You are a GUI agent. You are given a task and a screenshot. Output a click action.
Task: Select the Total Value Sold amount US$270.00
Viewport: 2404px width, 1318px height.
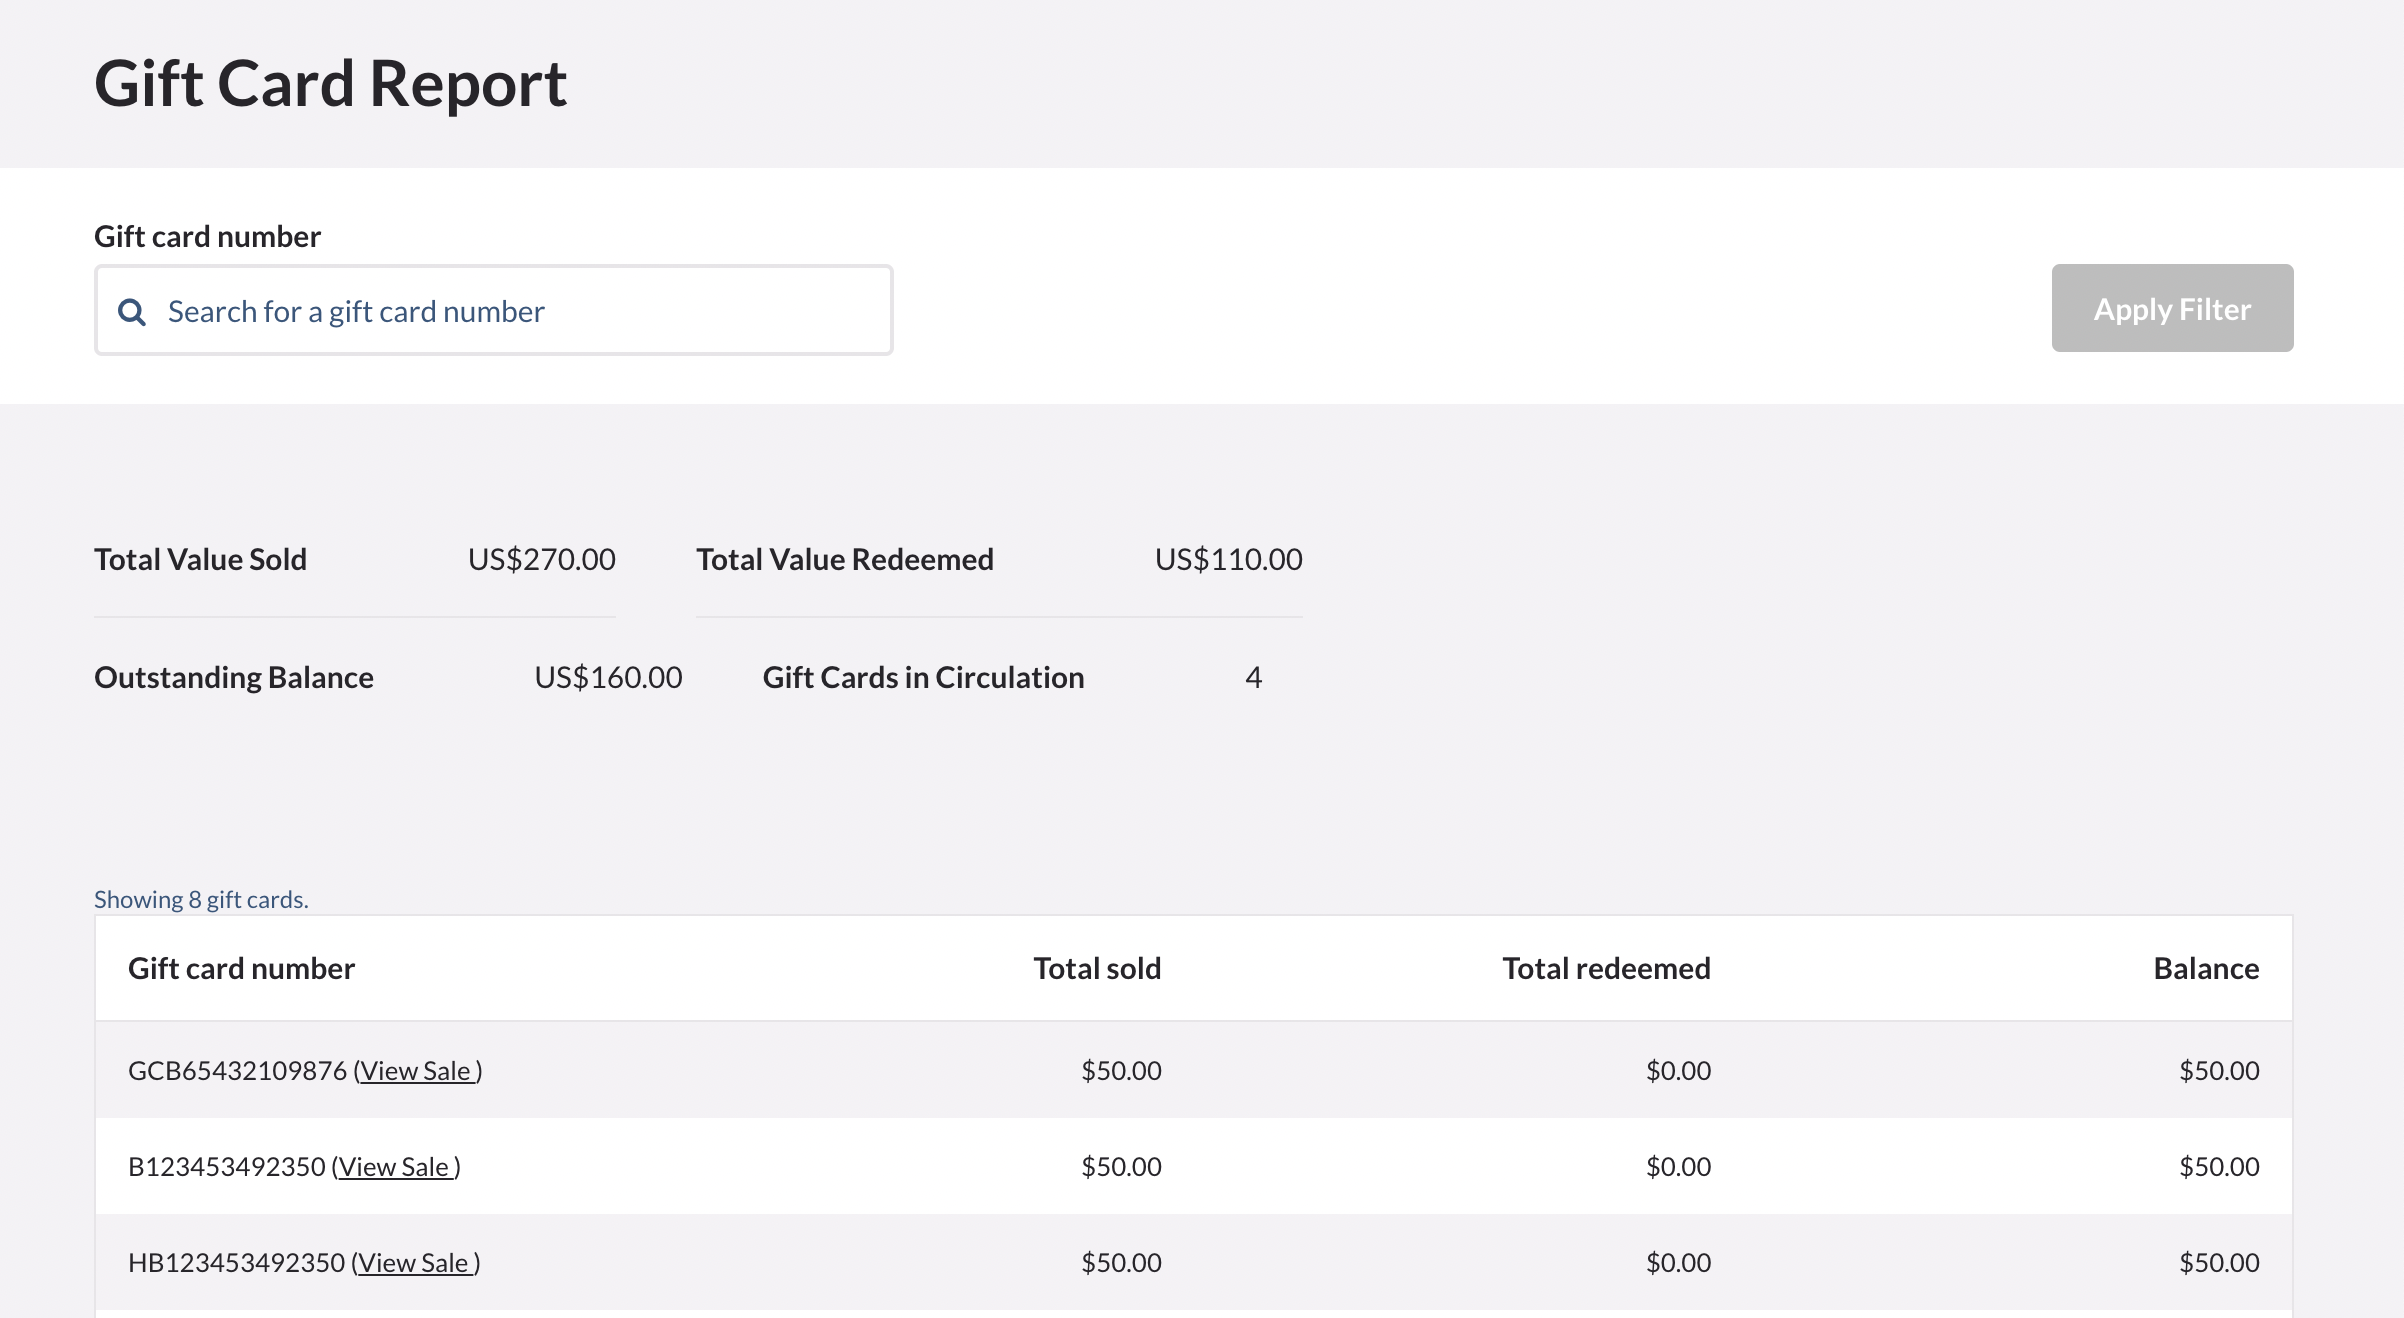click(542, 559)
